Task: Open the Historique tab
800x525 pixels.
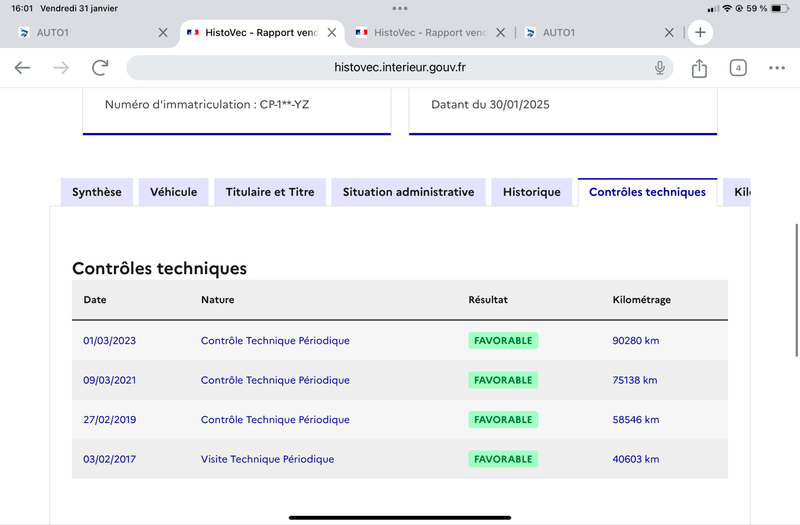Action: tap(532, 192)
